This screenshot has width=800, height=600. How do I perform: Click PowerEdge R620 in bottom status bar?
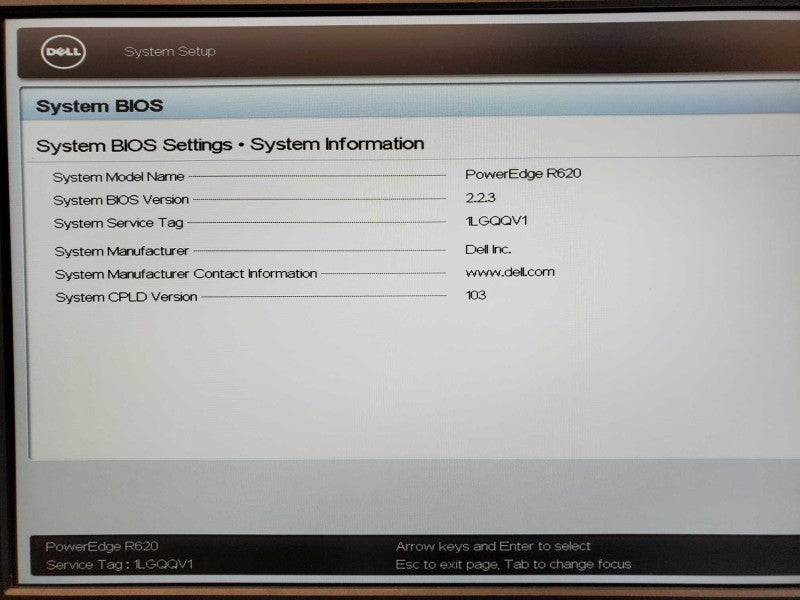(x=102, y=546)
